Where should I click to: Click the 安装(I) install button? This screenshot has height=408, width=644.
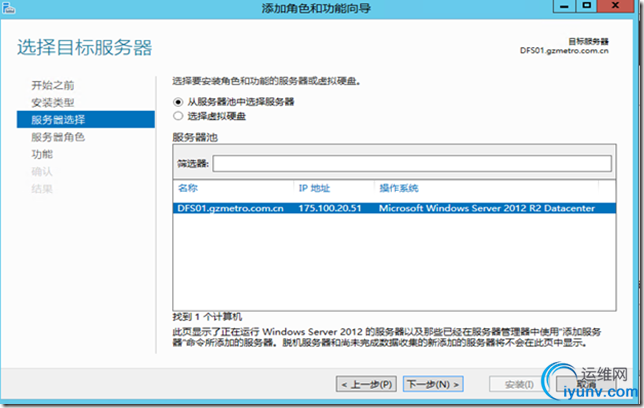point(519,384)
